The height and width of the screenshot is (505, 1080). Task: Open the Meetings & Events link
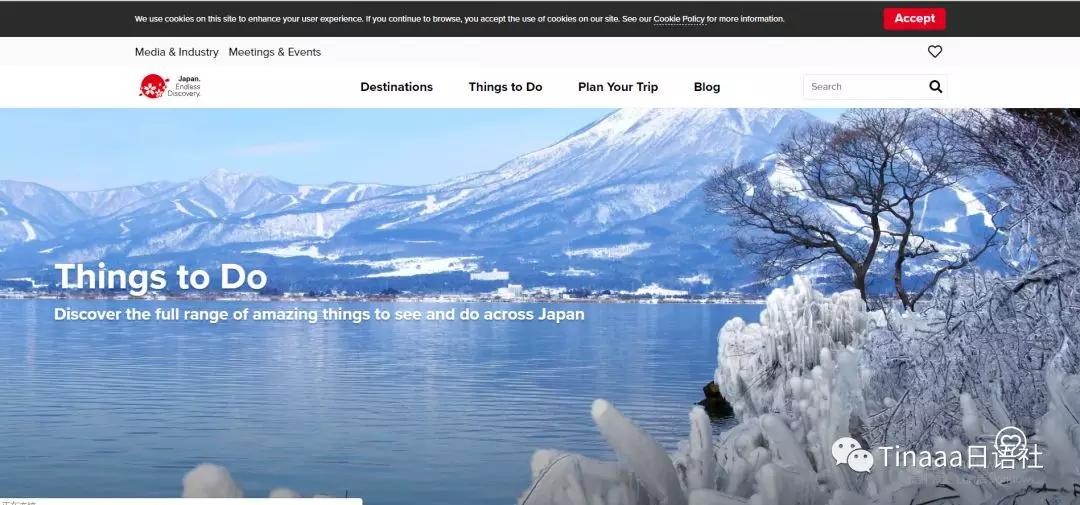coord(275,52)
